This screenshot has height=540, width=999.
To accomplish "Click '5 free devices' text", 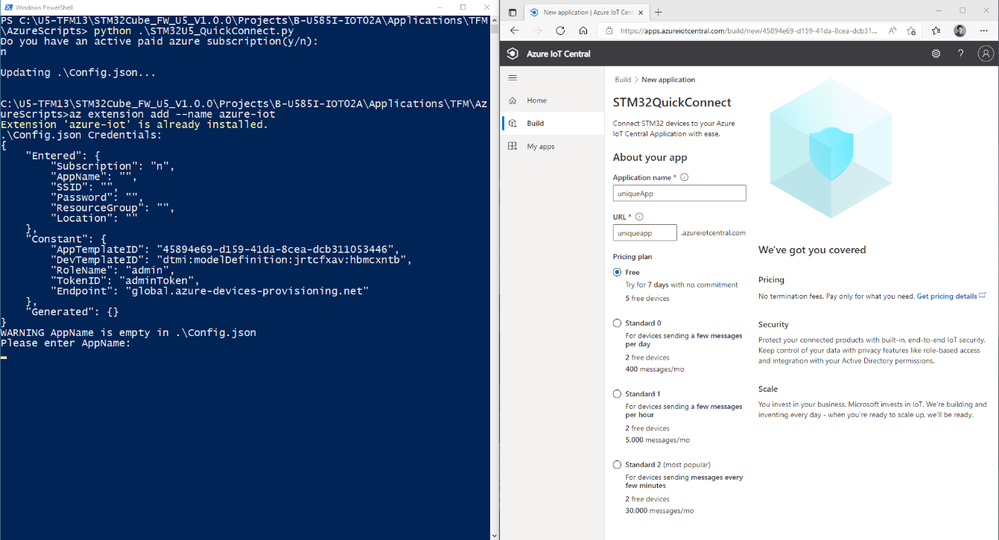I will click(x=647, y=298).
